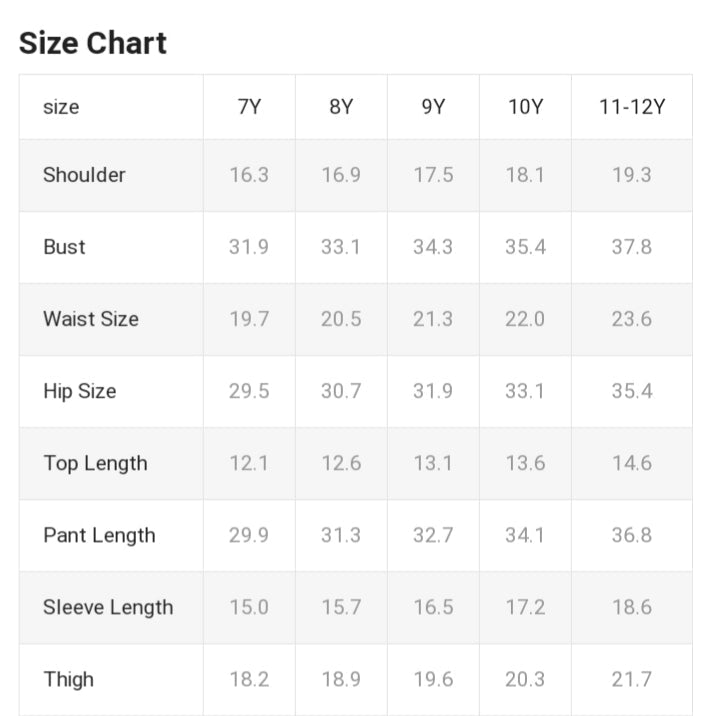
Task: Select the Hip Size row label
Action: coord(79,391)
